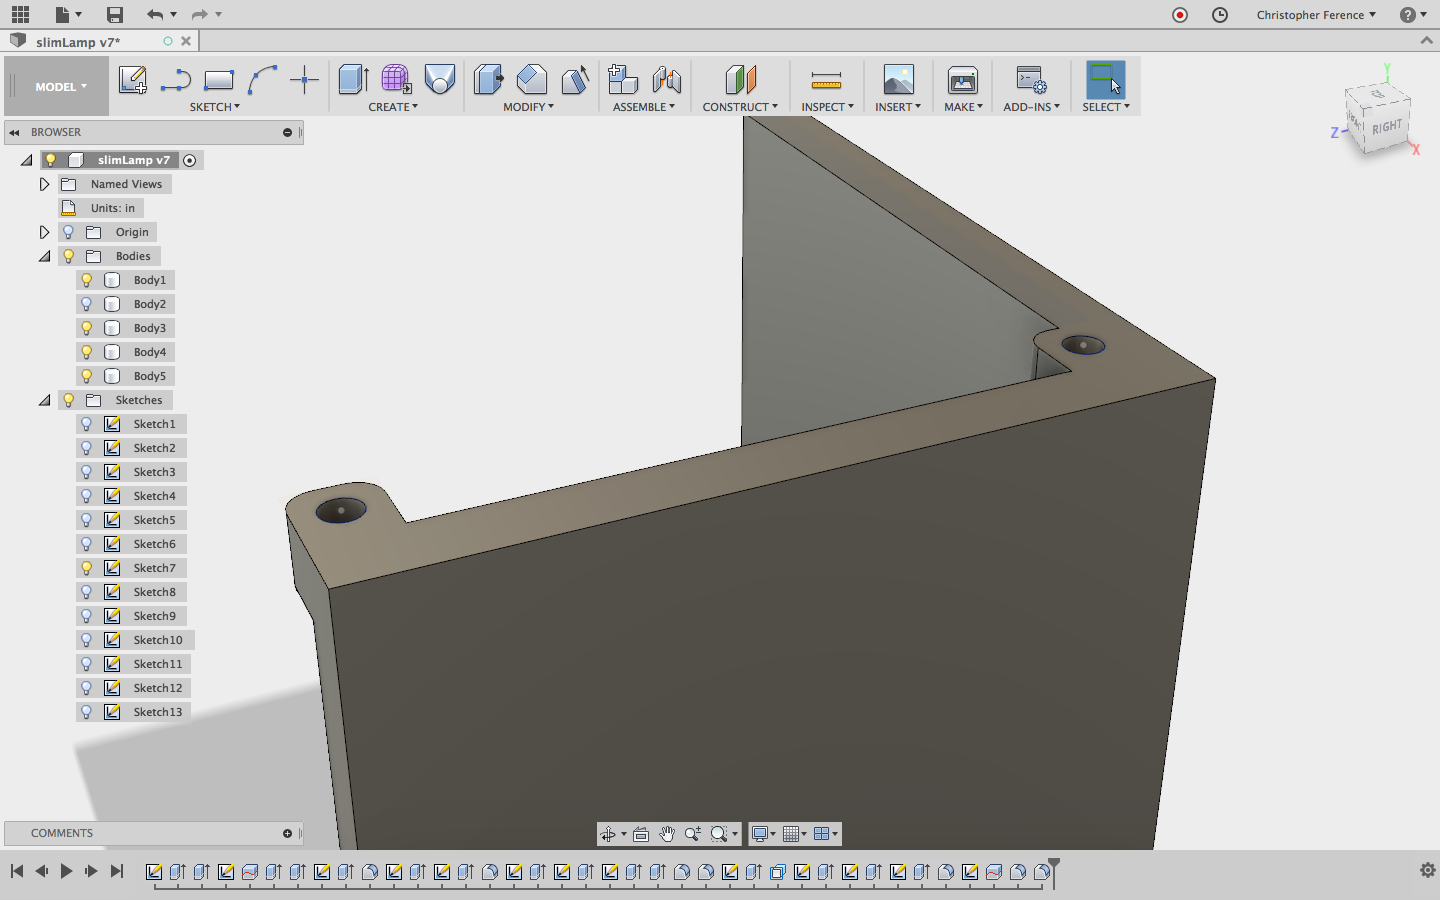
Task: Select the Arc sketch tool
Action: click(262, 80)
